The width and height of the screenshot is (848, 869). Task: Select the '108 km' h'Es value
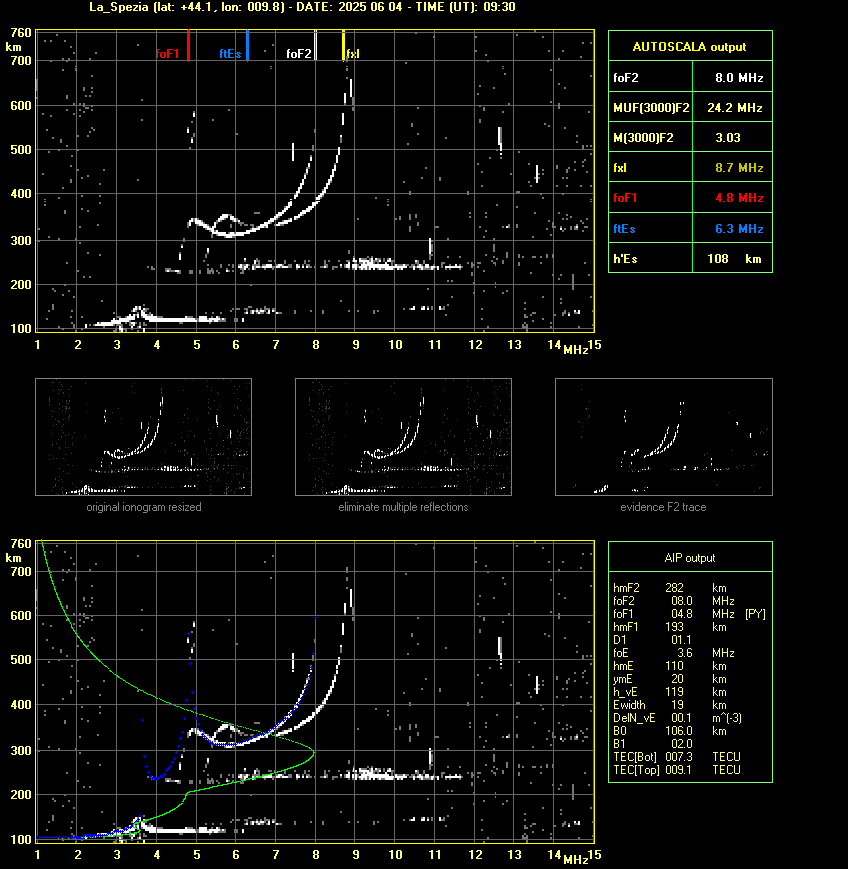[x=734, y=259]
